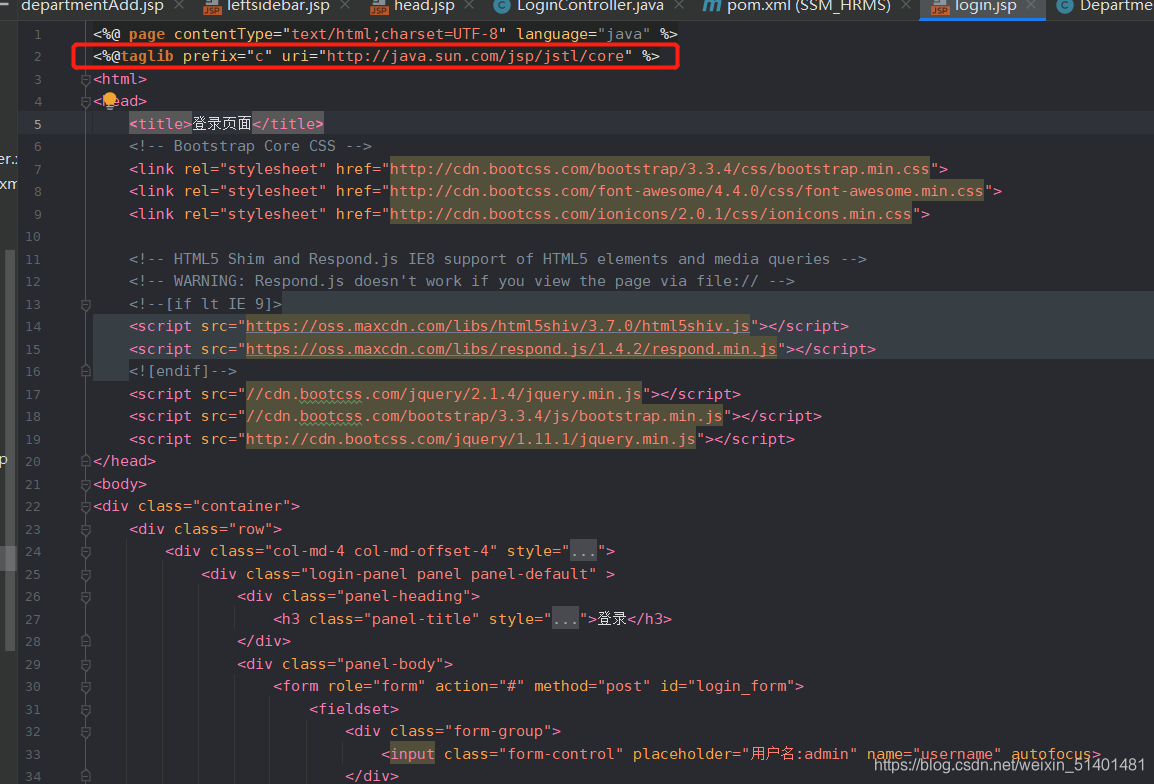Click the 'Bootstrap Core CSS' comment
Viewport: 1154px width, 784px height.
(250, 146)
